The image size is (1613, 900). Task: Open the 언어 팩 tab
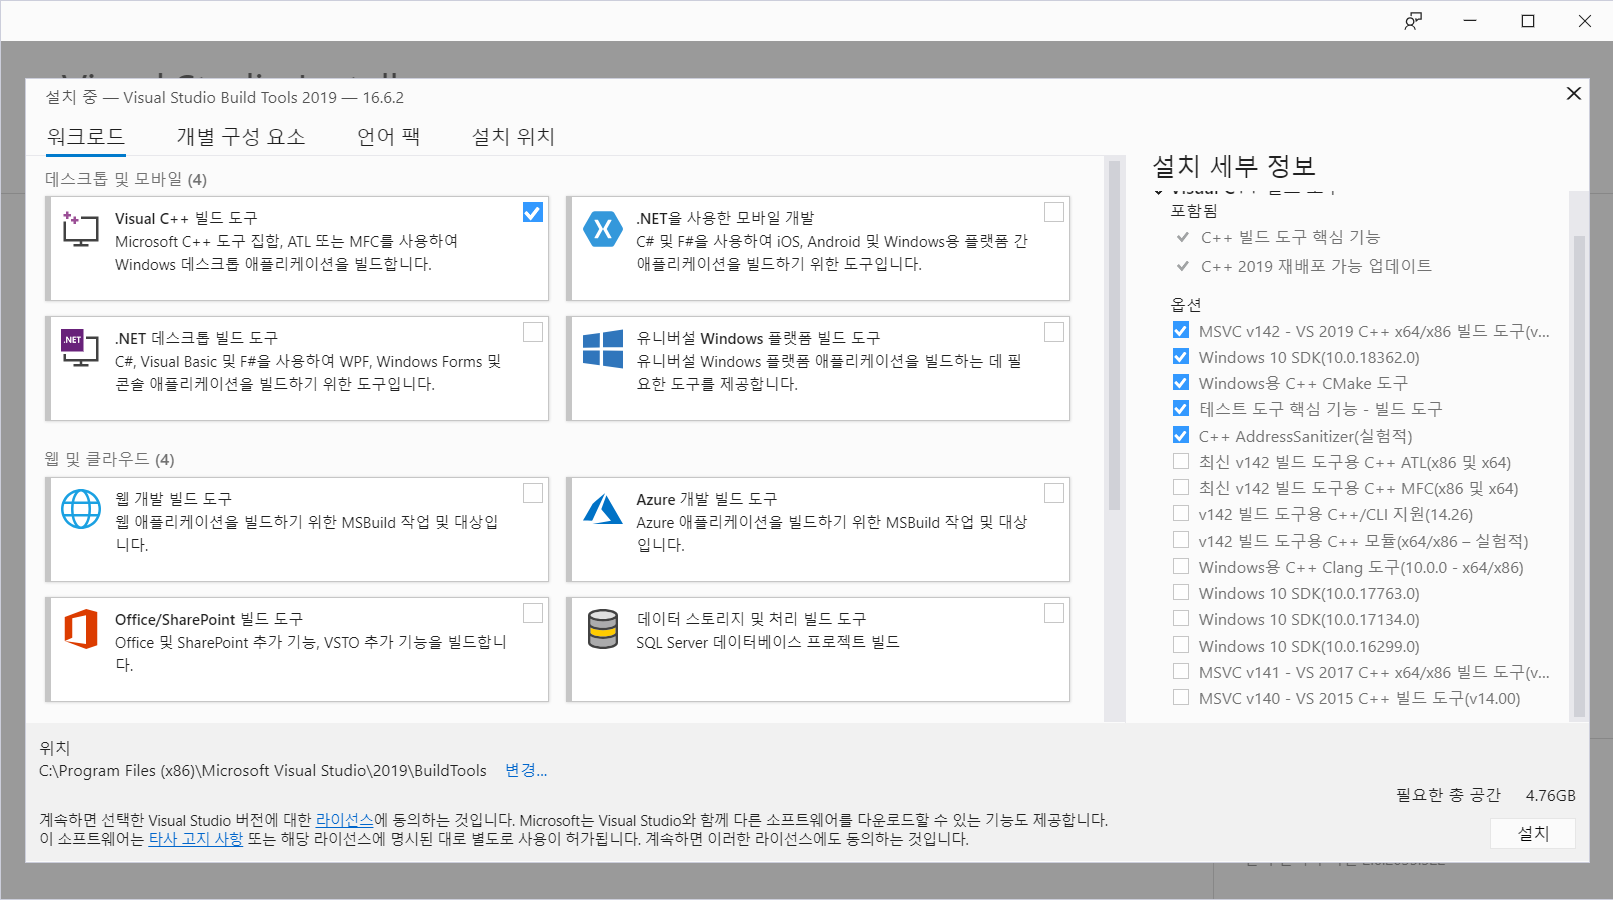[x=389, y=137]
